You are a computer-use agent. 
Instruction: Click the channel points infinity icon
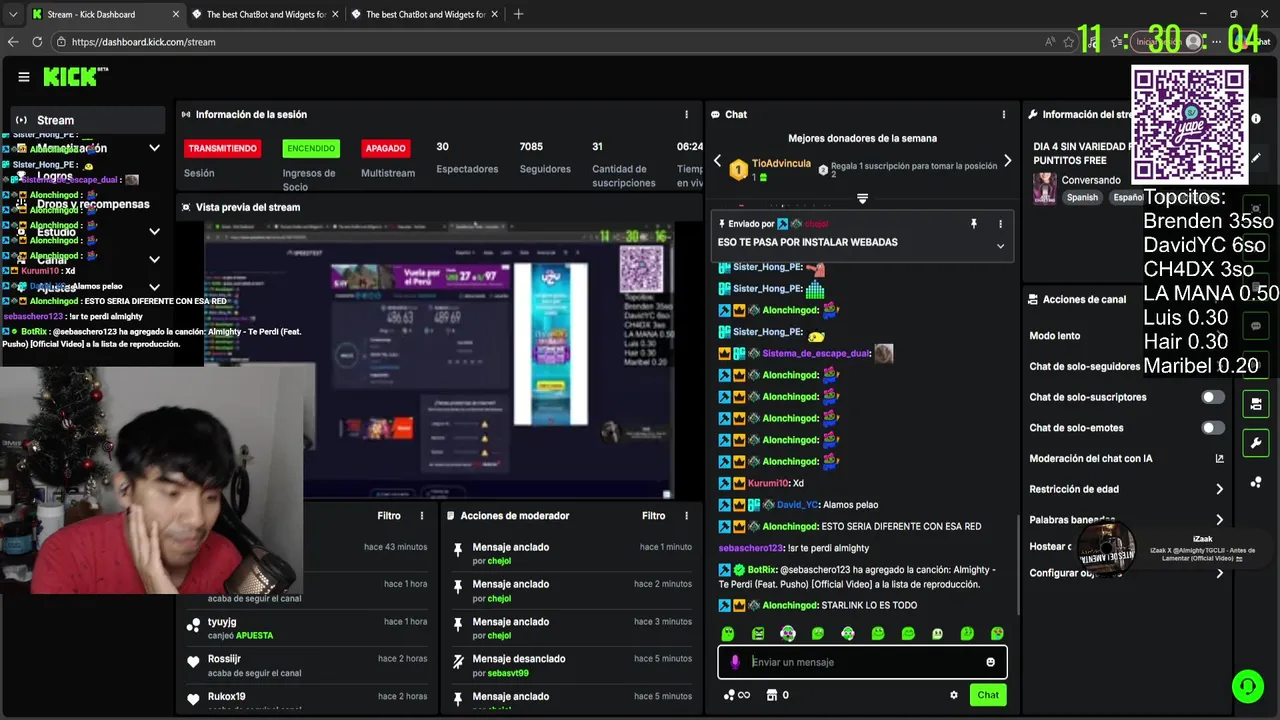pos(737,695)
